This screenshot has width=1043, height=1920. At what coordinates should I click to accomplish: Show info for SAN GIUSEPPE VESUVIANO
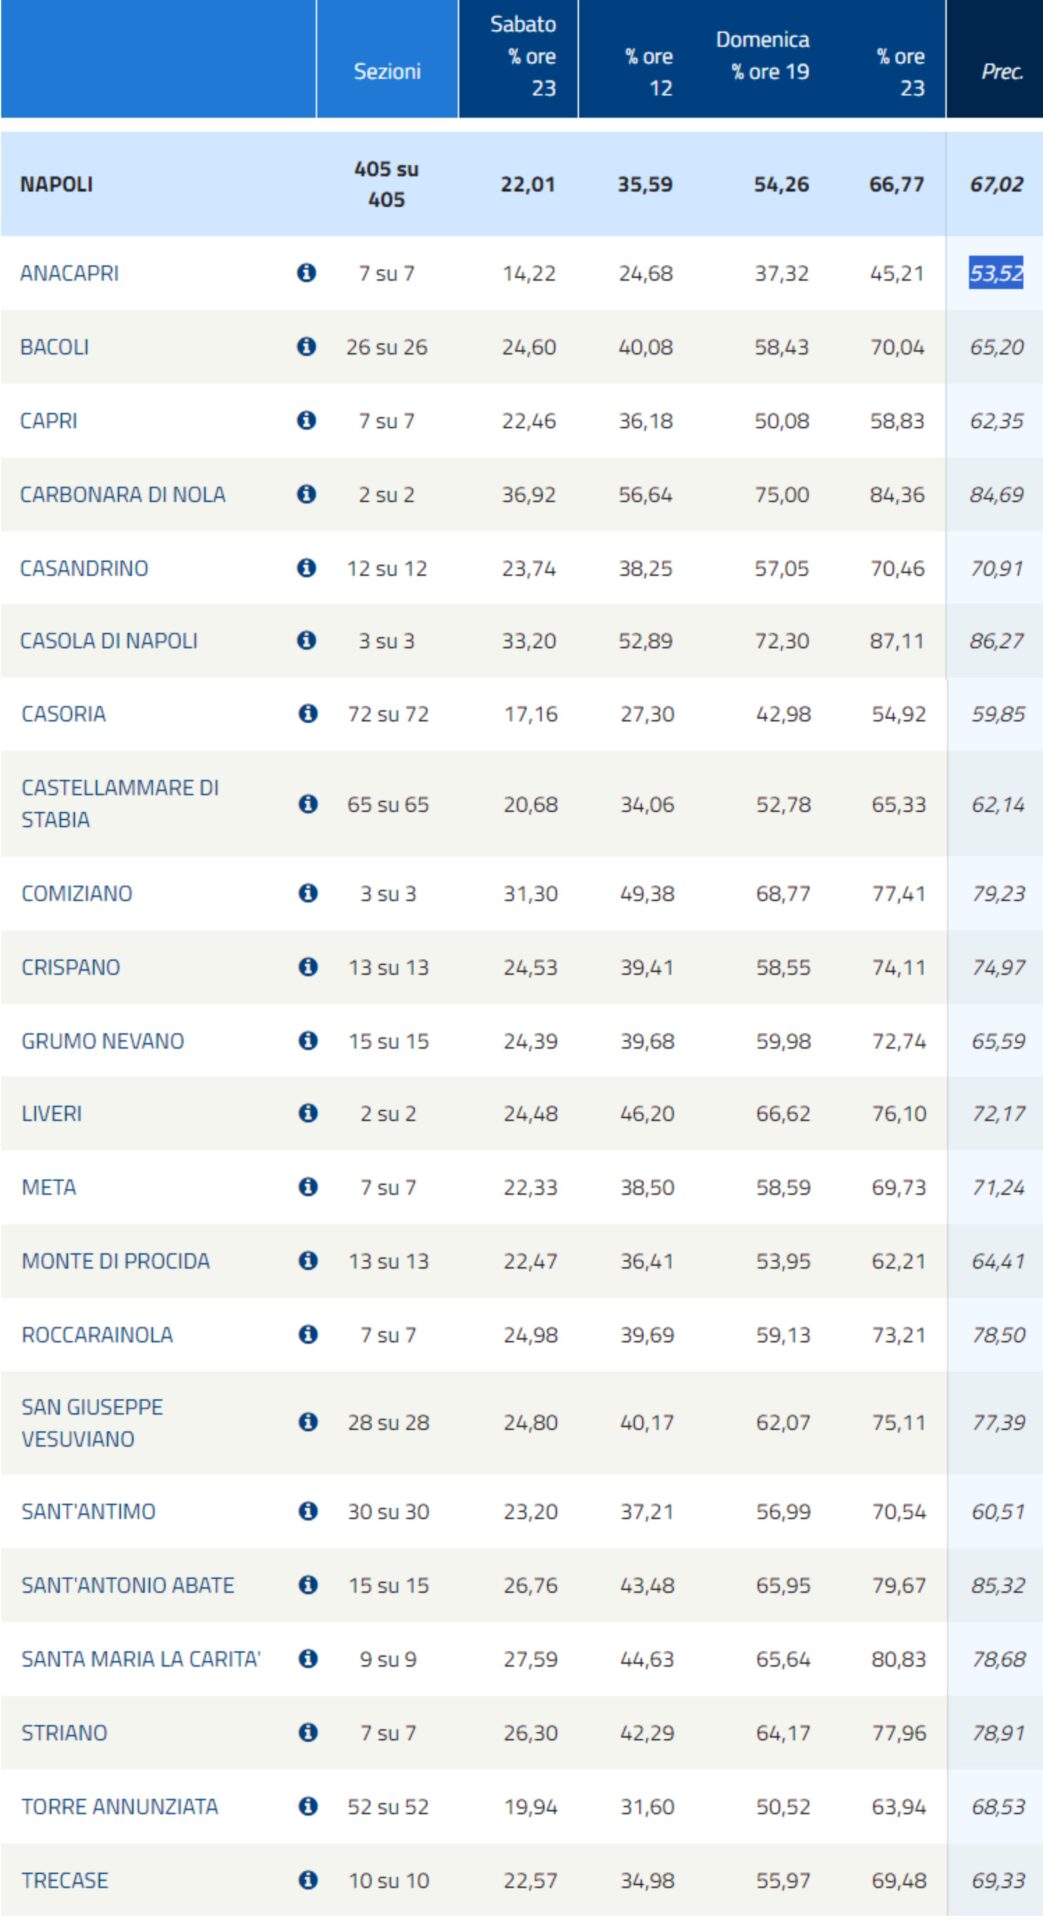click(308, 1422)
